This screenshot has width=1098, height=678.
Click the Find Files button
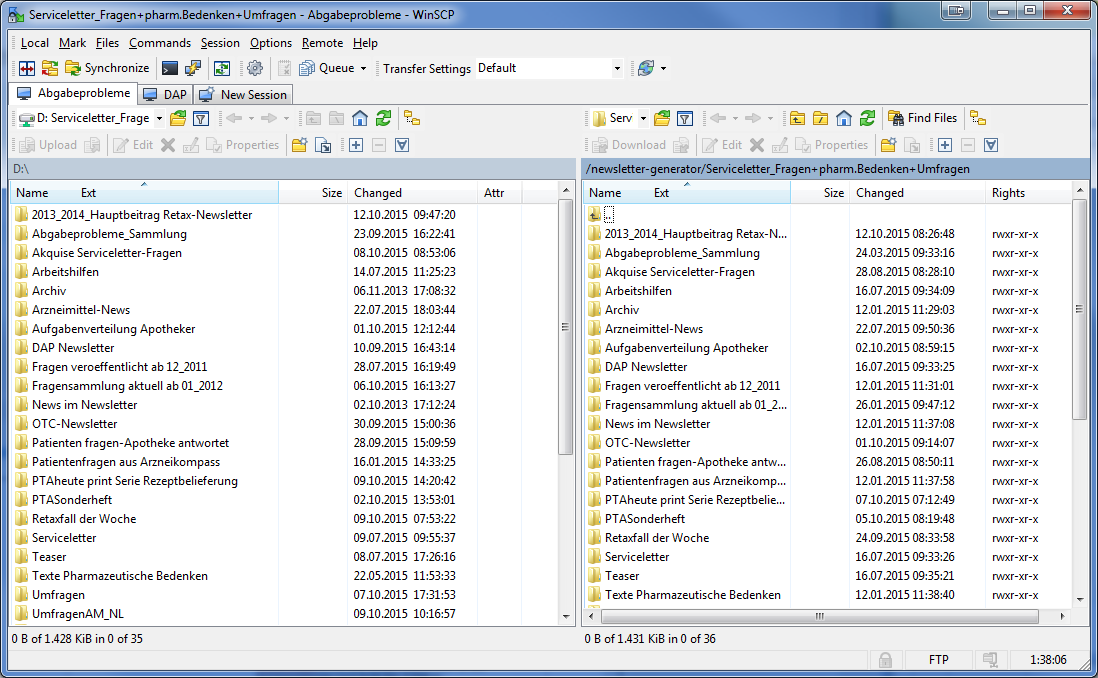(922, 118)
